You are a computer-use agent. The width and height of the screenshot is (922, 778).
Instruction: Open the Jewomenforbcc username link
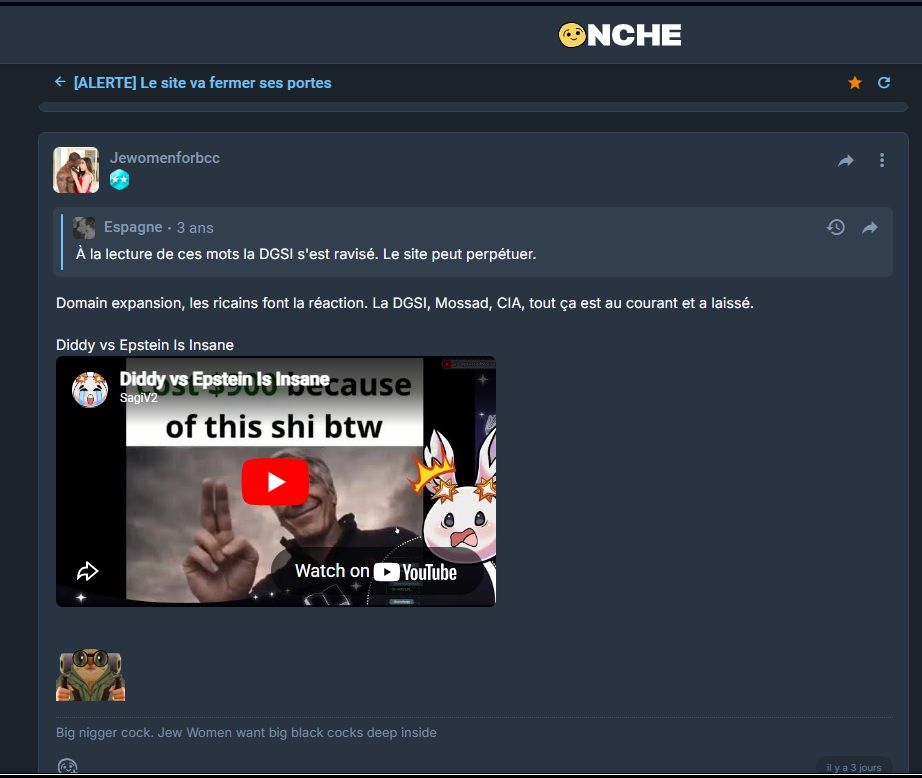click(x=165, y=158)
